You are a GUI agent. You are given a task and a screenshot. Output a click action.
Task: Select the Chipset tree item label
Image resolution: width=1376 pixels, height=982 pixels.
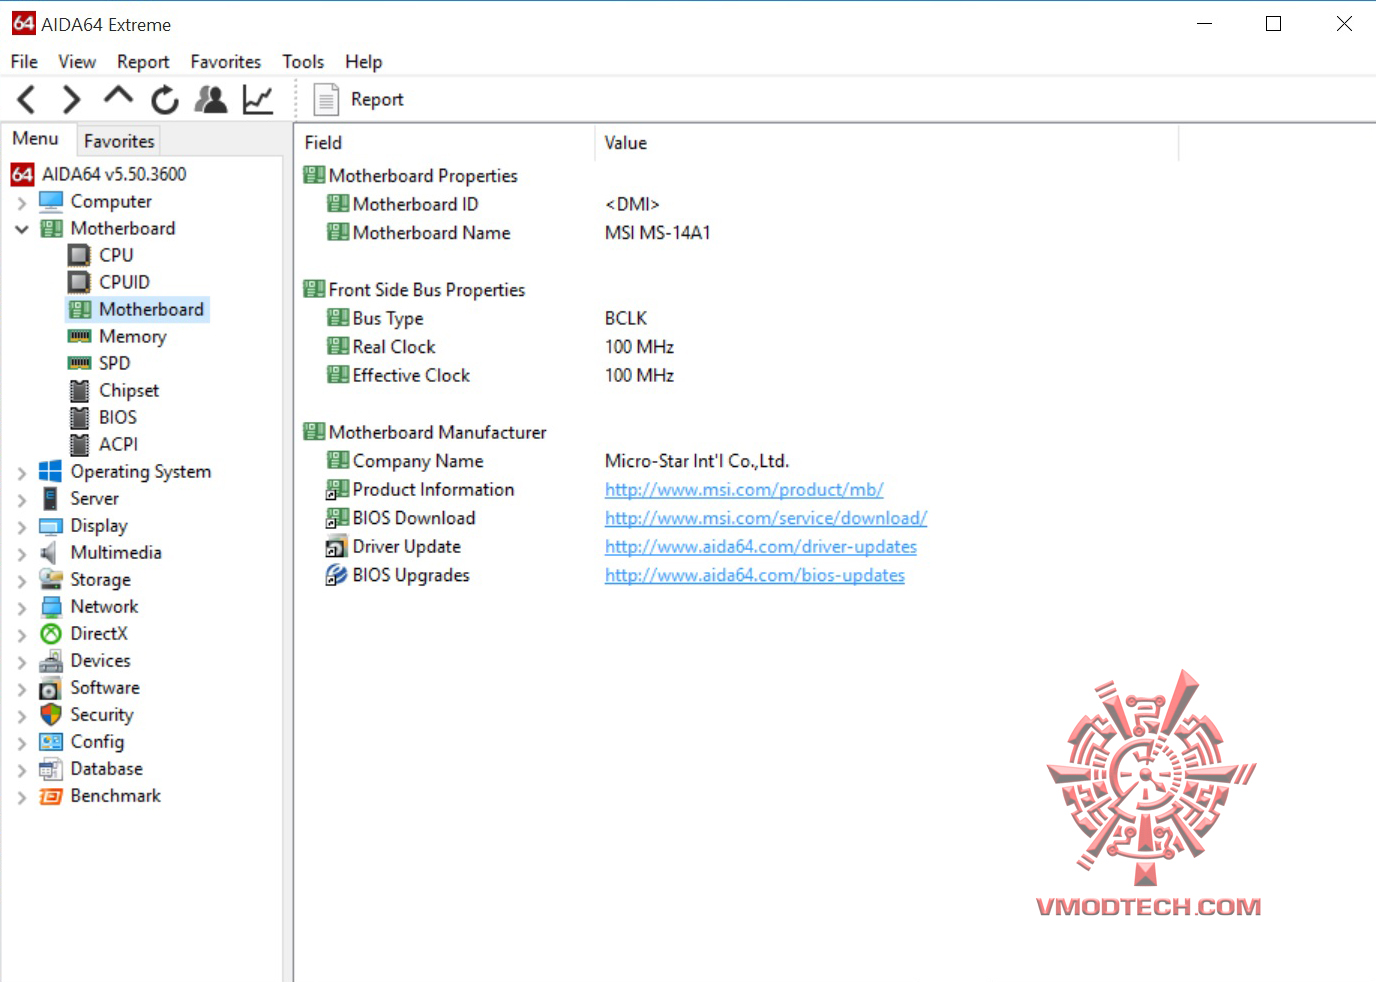[x=129, y=391]
